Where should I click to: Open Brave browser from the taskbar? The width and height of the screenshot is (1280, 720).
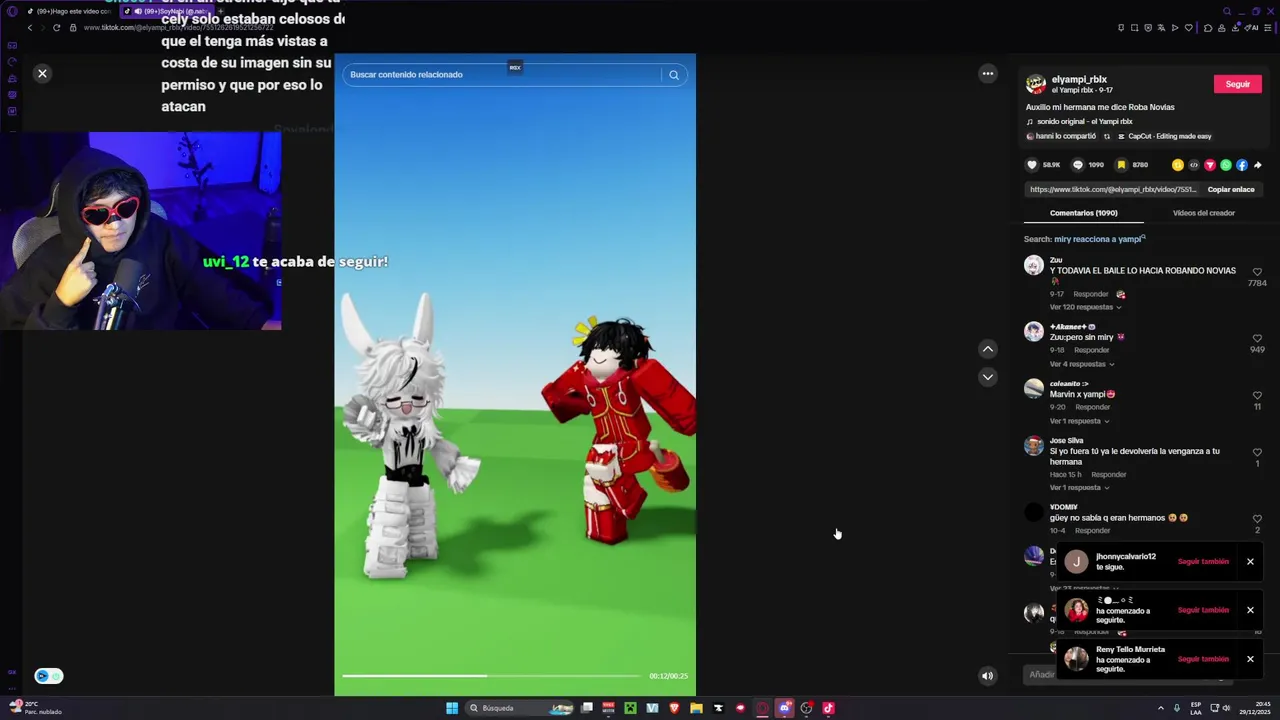click(x=674, y=708)
